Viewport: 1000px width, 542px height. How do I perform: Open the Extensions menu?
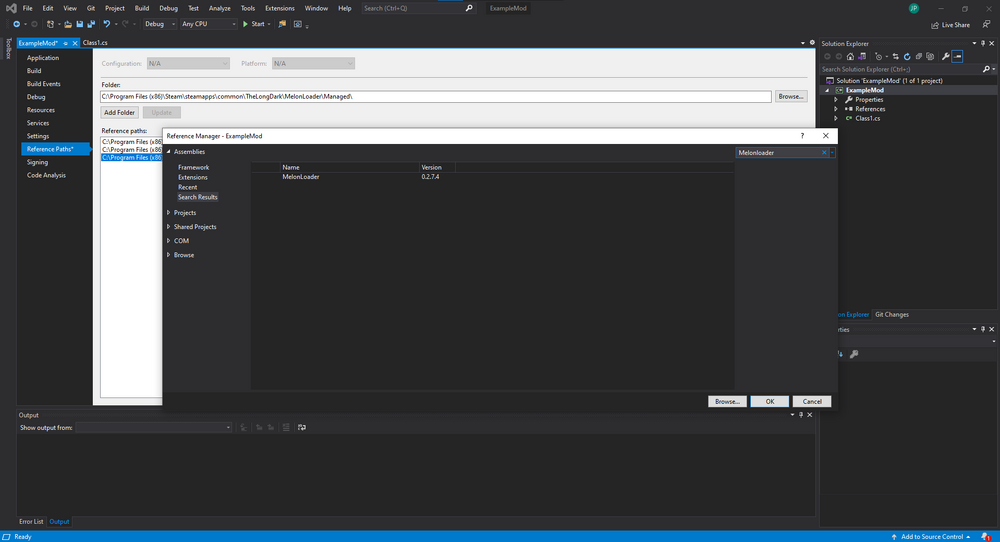(279, 8)
